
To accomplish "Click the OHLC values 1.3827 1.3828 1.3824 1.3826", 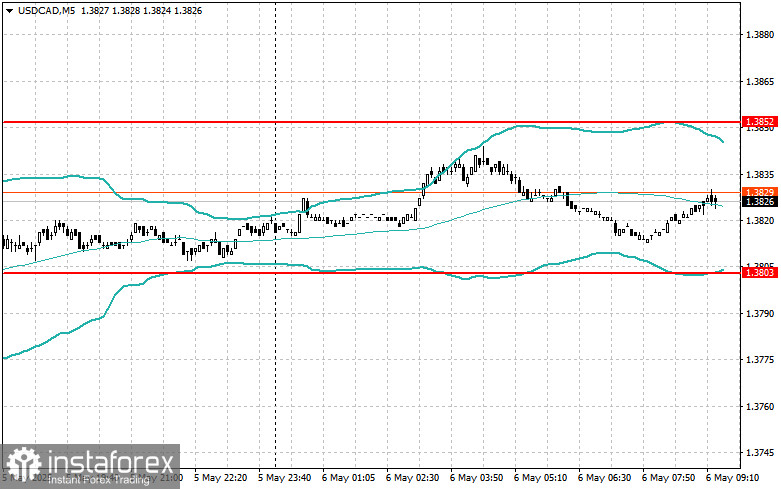I will pyautogui.click(x=141, y=10).
